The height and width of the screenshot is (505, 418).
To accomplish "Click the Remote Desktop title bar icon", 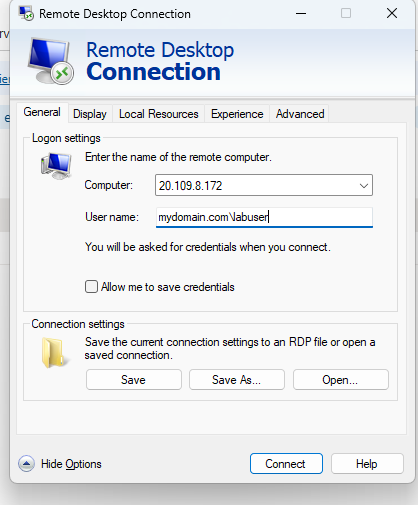I will tap(26, 13).
